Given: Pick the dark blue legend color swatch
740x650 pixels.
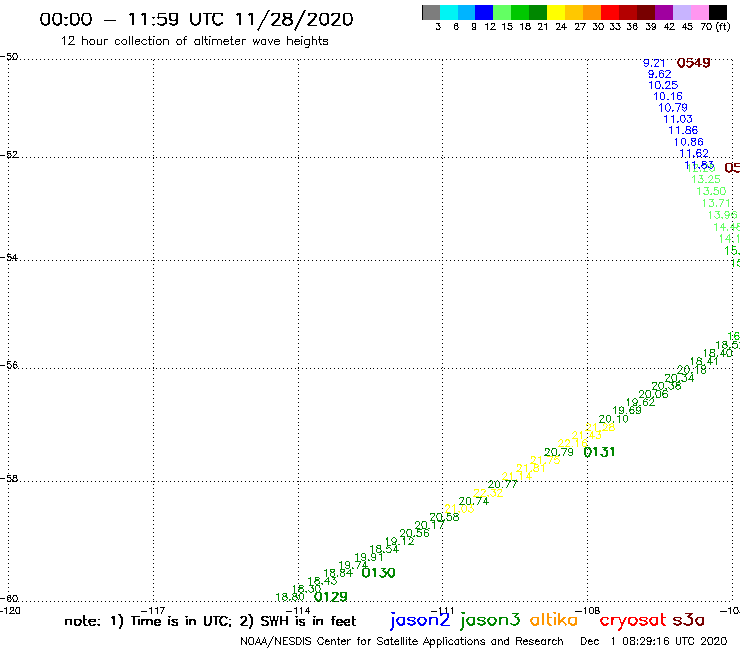Looking at the screenshot, I should (484, 13).
